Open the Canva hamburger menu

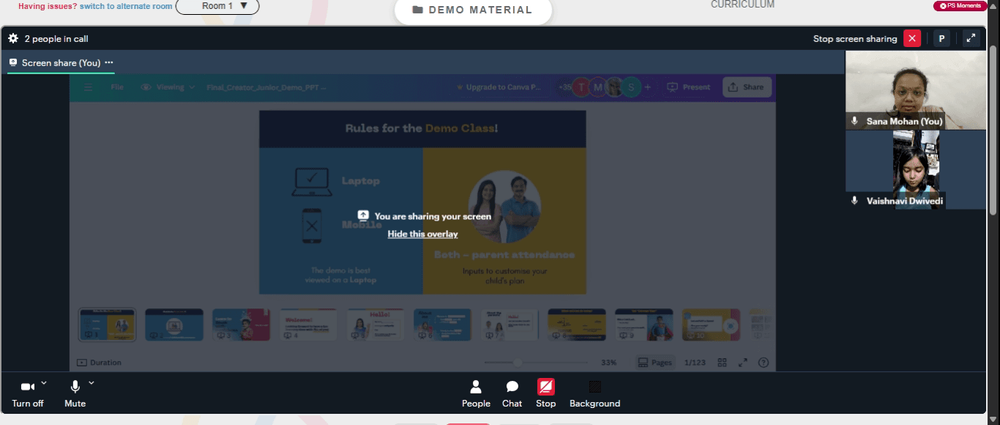pyautogui.click(x=88, y=87)
